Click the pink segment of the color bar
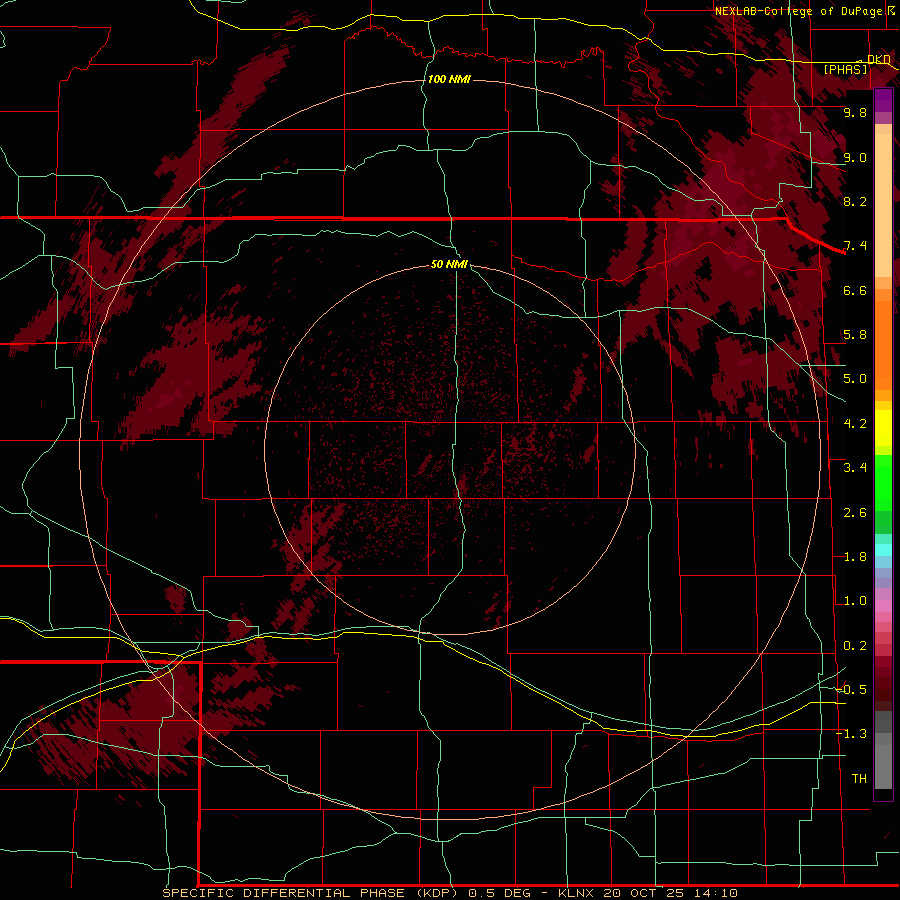Viewport: 900px width, 900px height. (x=883, y=606)
